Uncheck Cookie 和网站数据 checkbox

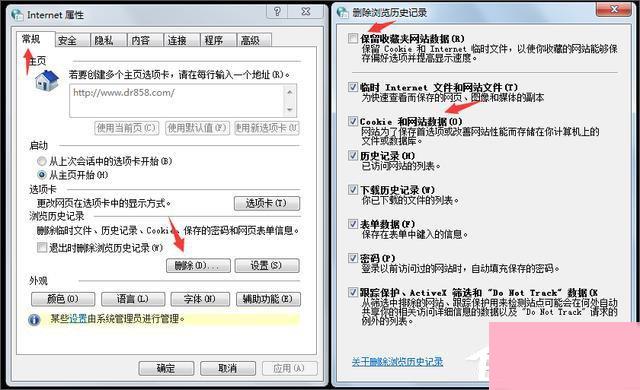coord(353,121)
